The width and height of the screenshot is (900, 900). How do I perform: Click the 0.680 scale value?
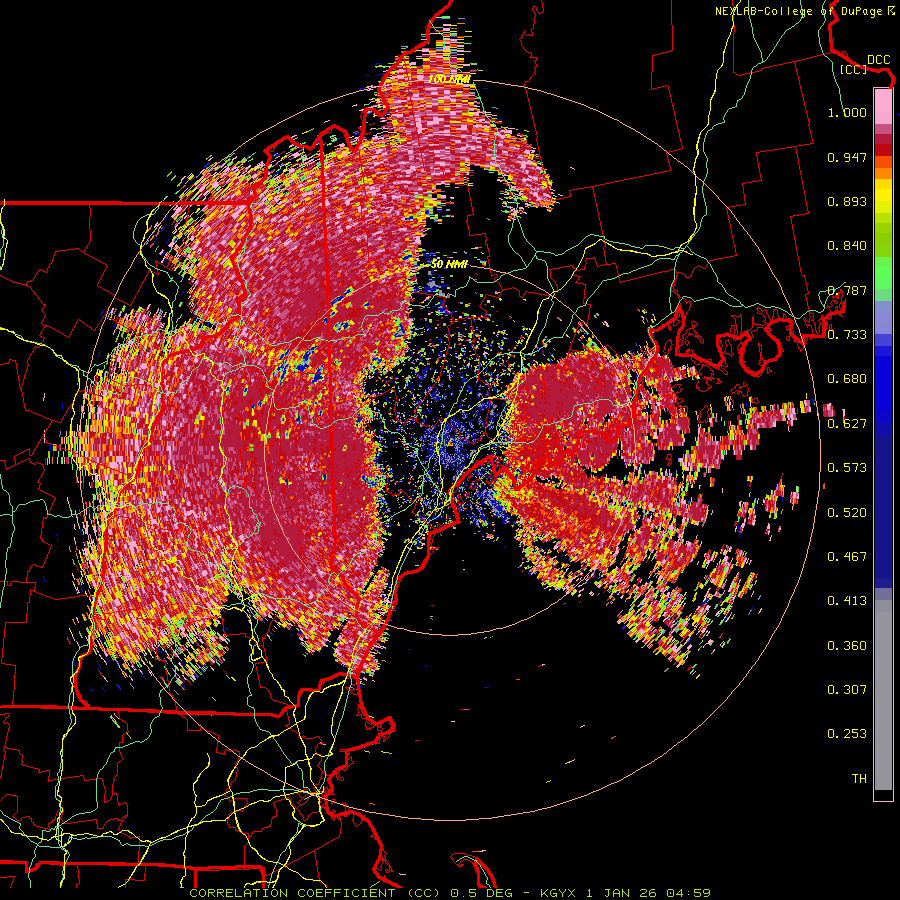[847, 379]
